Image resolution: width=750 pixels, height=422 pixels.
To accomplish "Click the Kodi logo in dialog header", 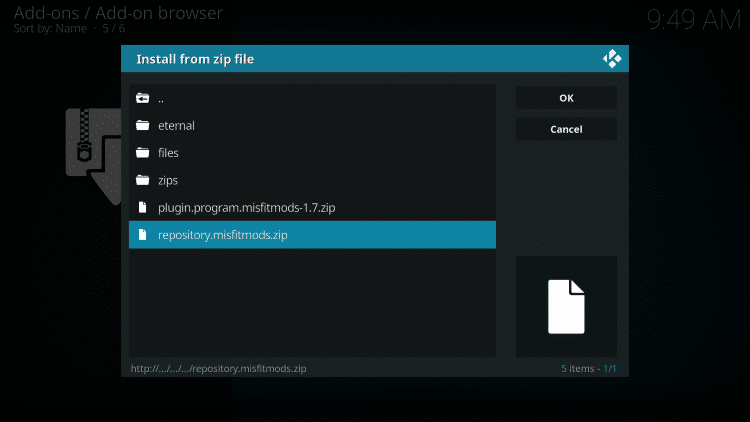I will click(611, 59).
